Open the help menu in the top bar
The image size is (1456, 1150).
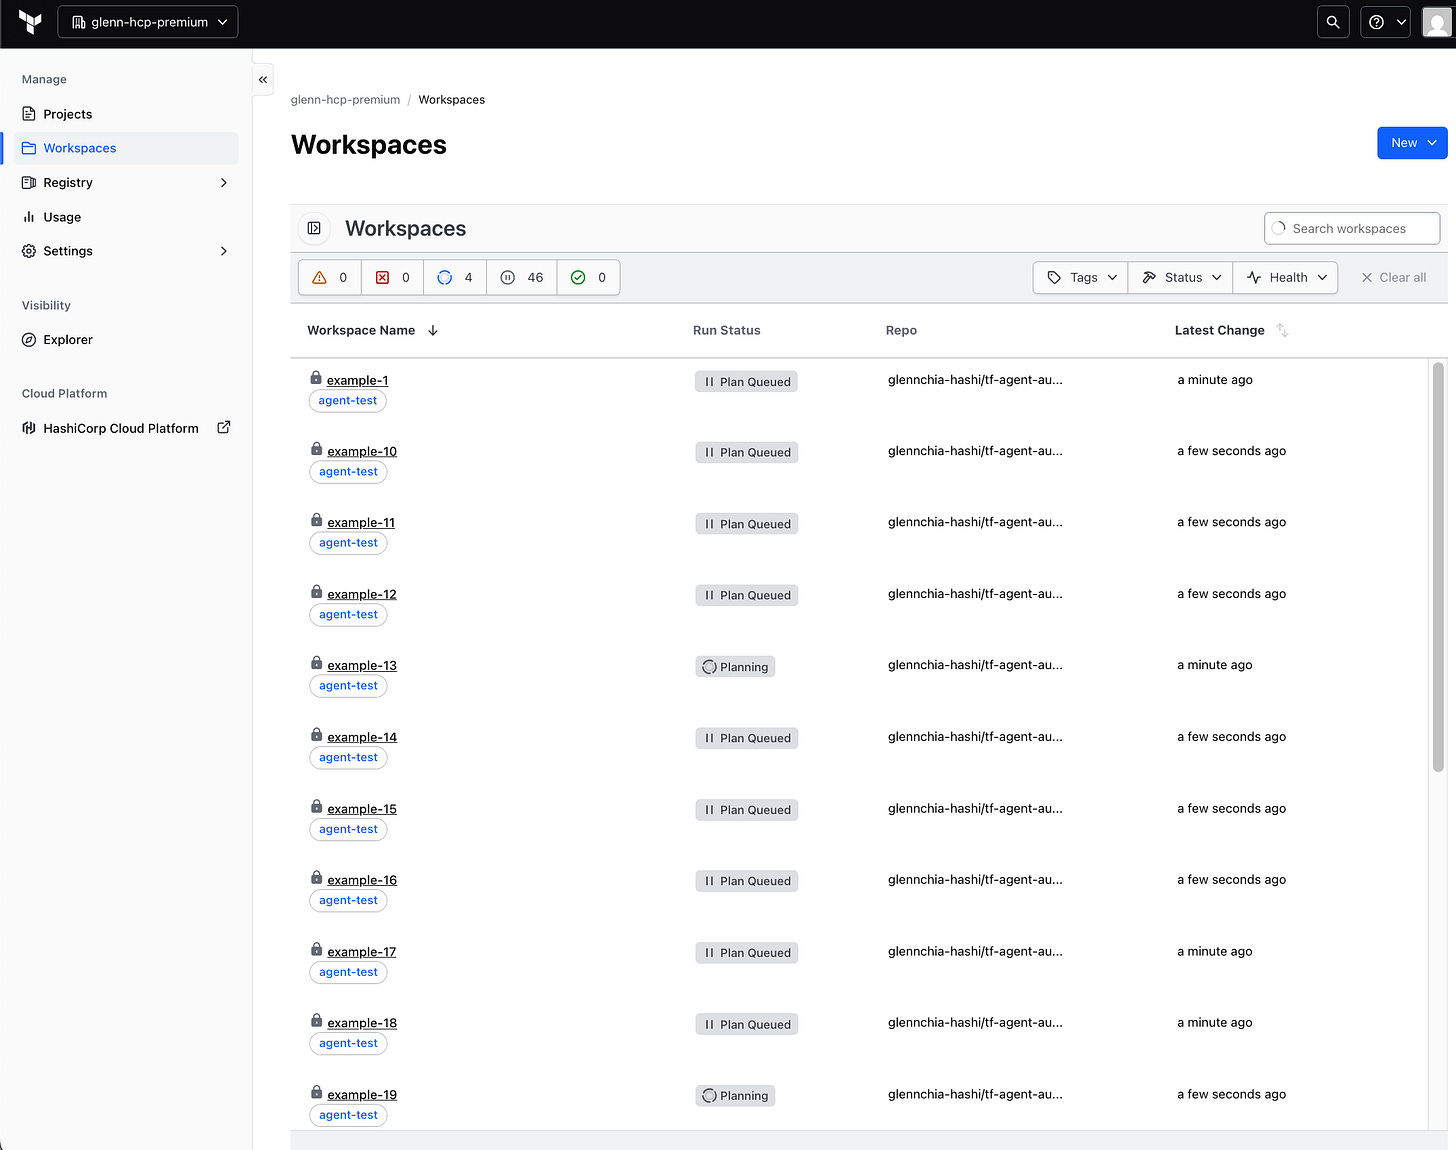(x=1384, y=21)
